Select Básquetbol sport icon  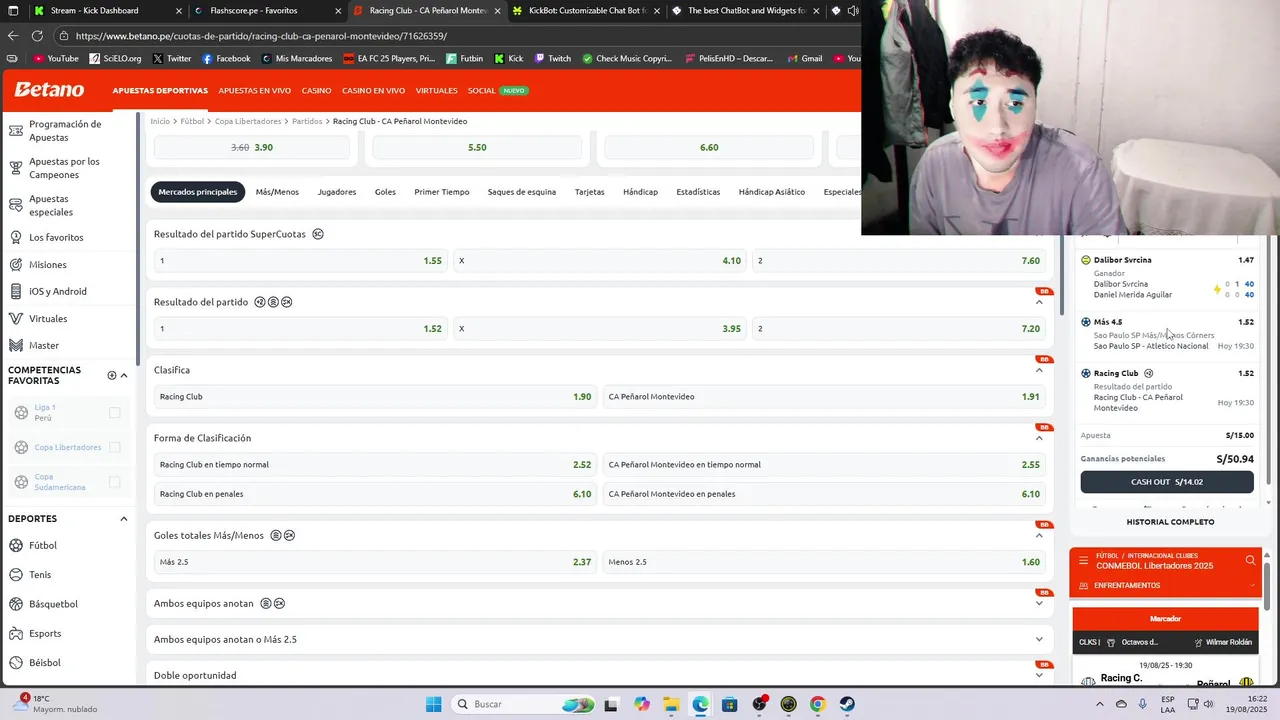click(x=16, y=604)
